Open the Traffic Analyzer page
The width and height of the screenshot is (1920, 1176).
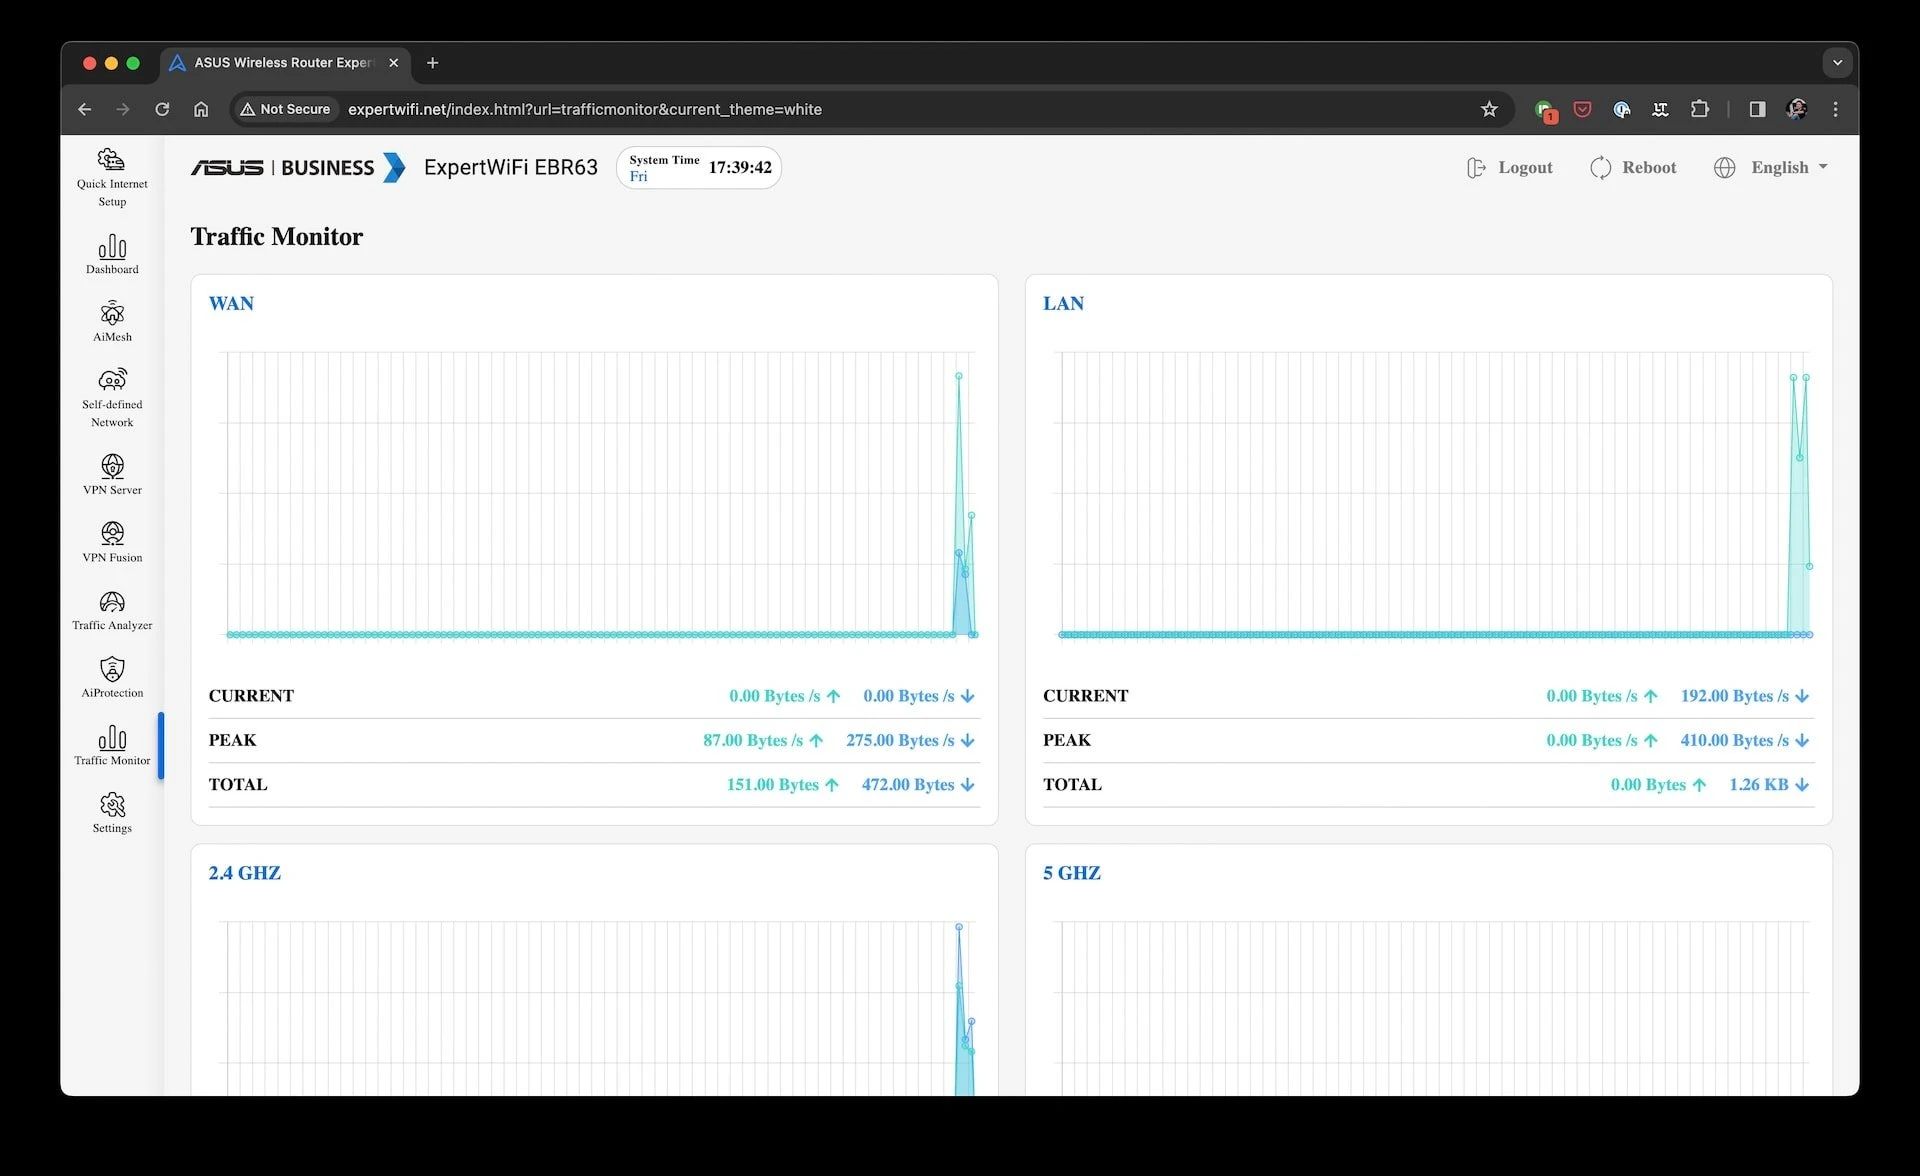tap(112, 610)
